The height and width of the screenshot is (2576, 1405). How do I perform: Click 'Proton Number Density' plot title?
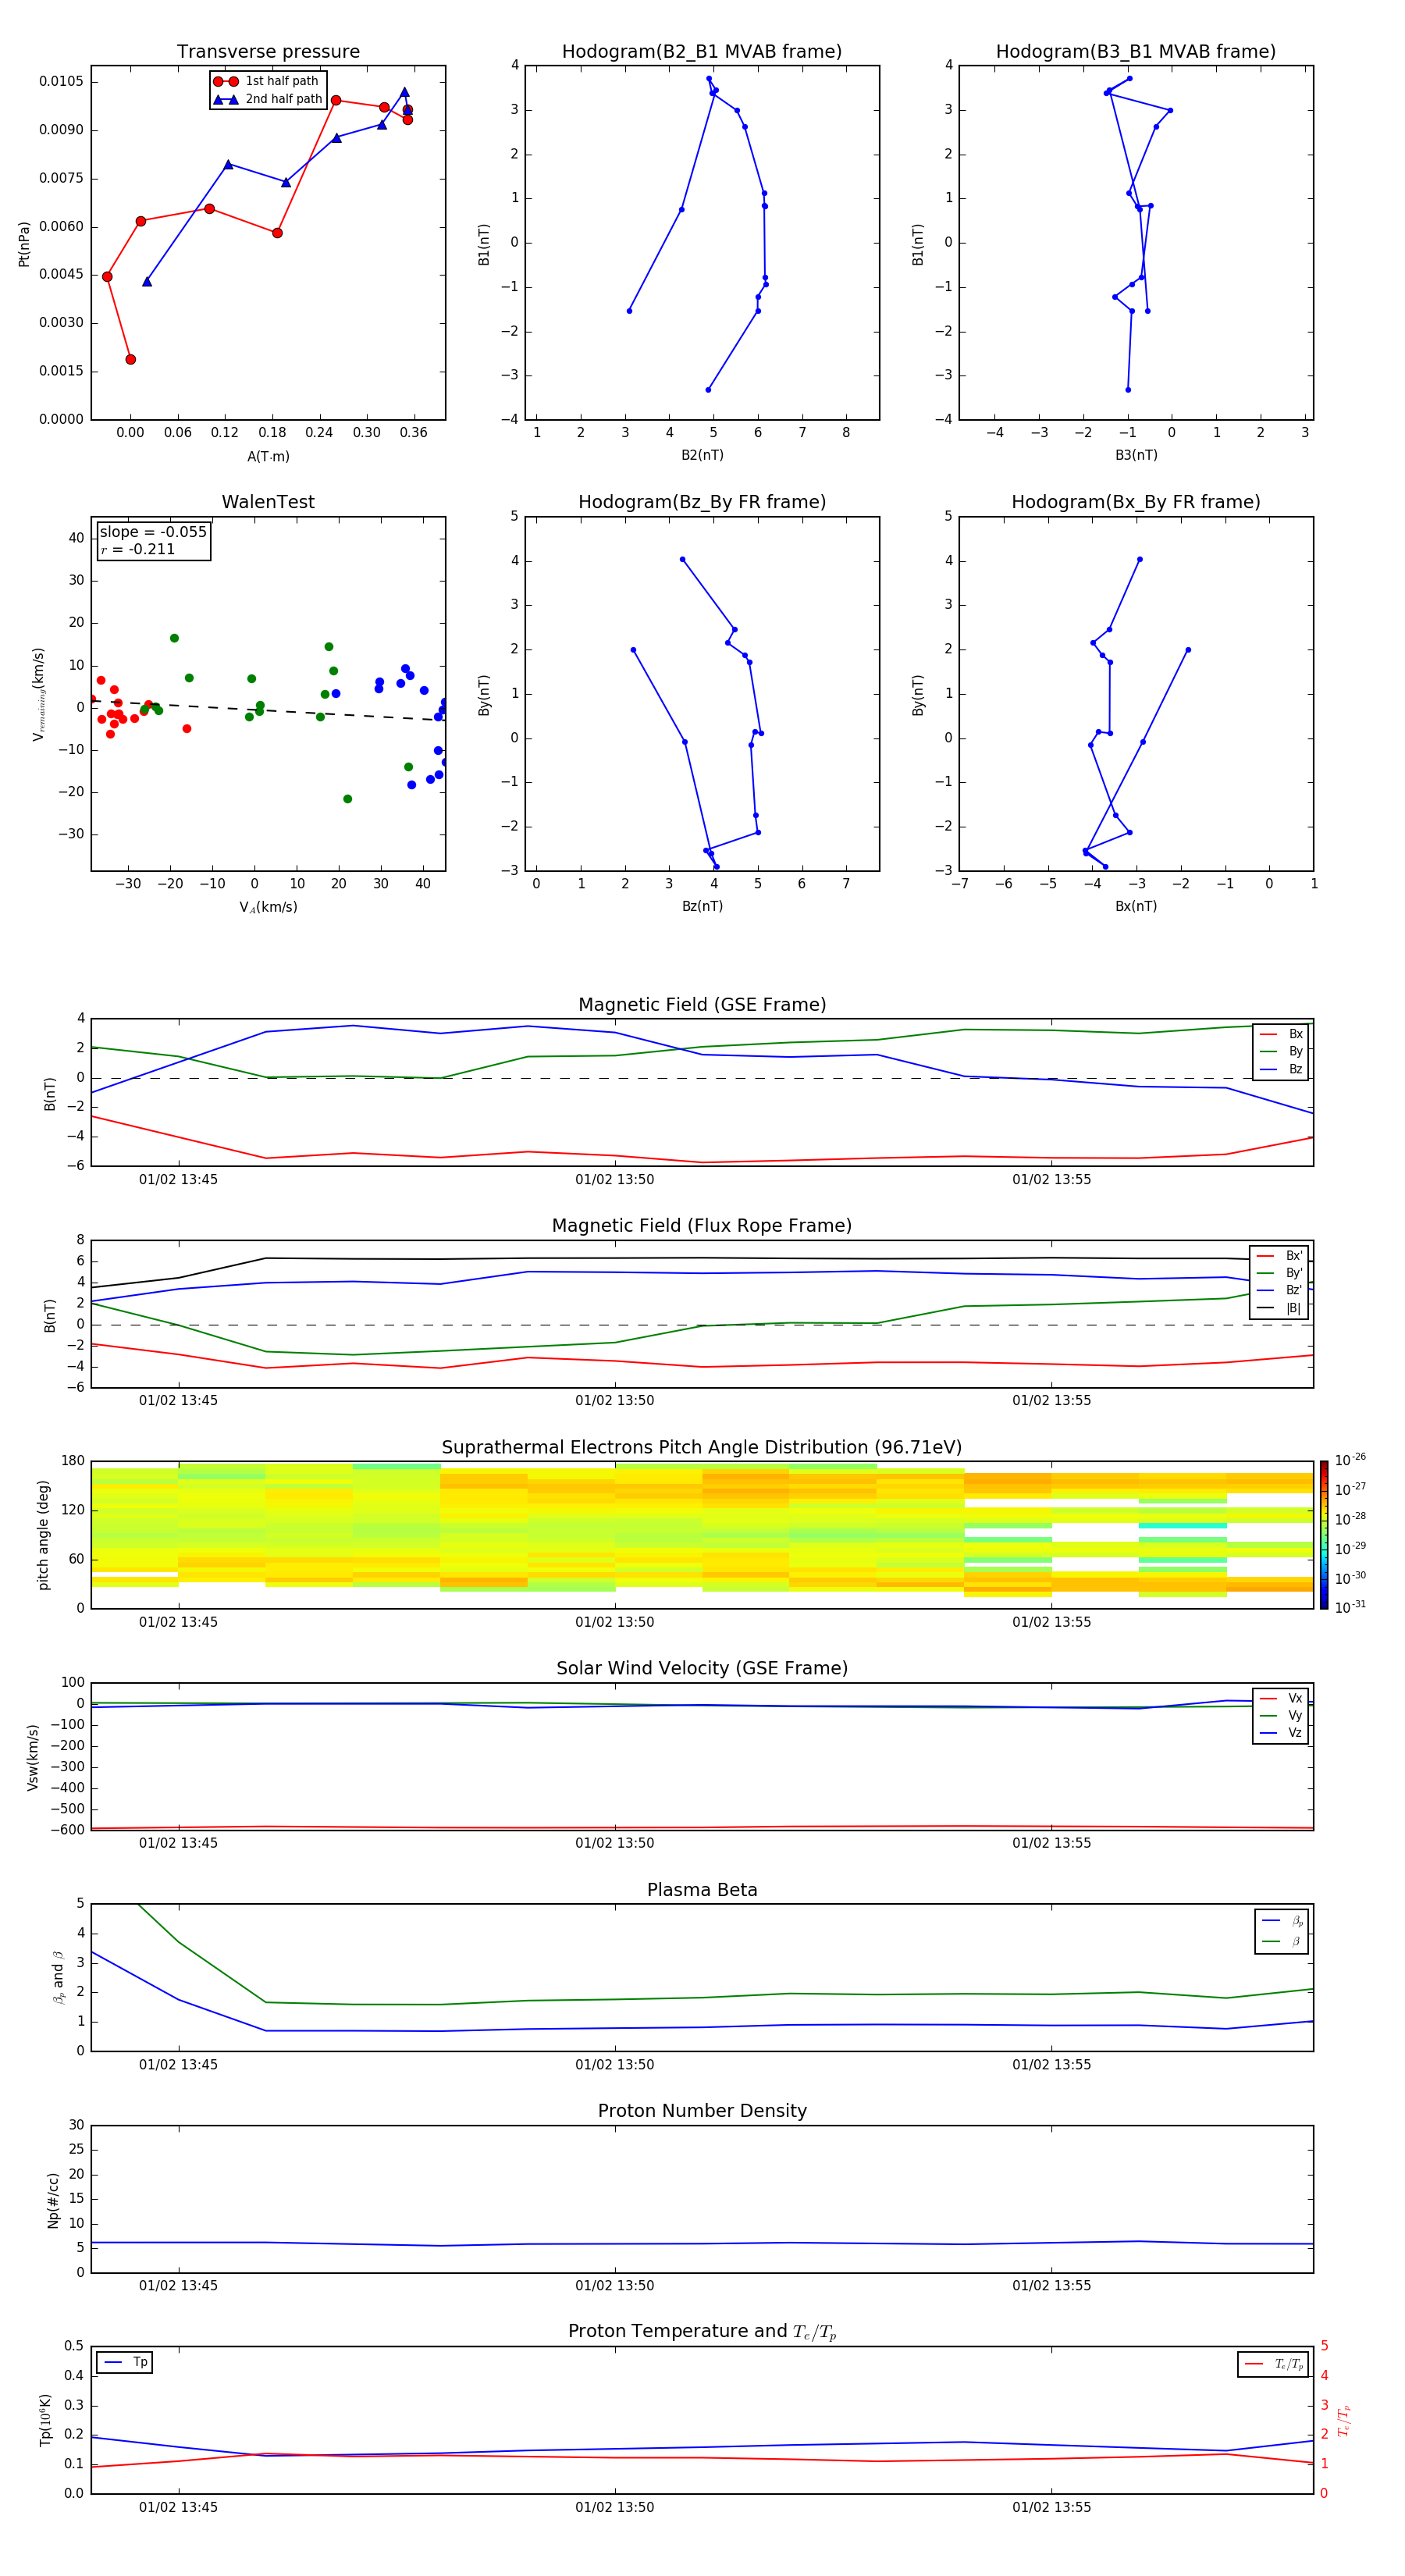702,2111
